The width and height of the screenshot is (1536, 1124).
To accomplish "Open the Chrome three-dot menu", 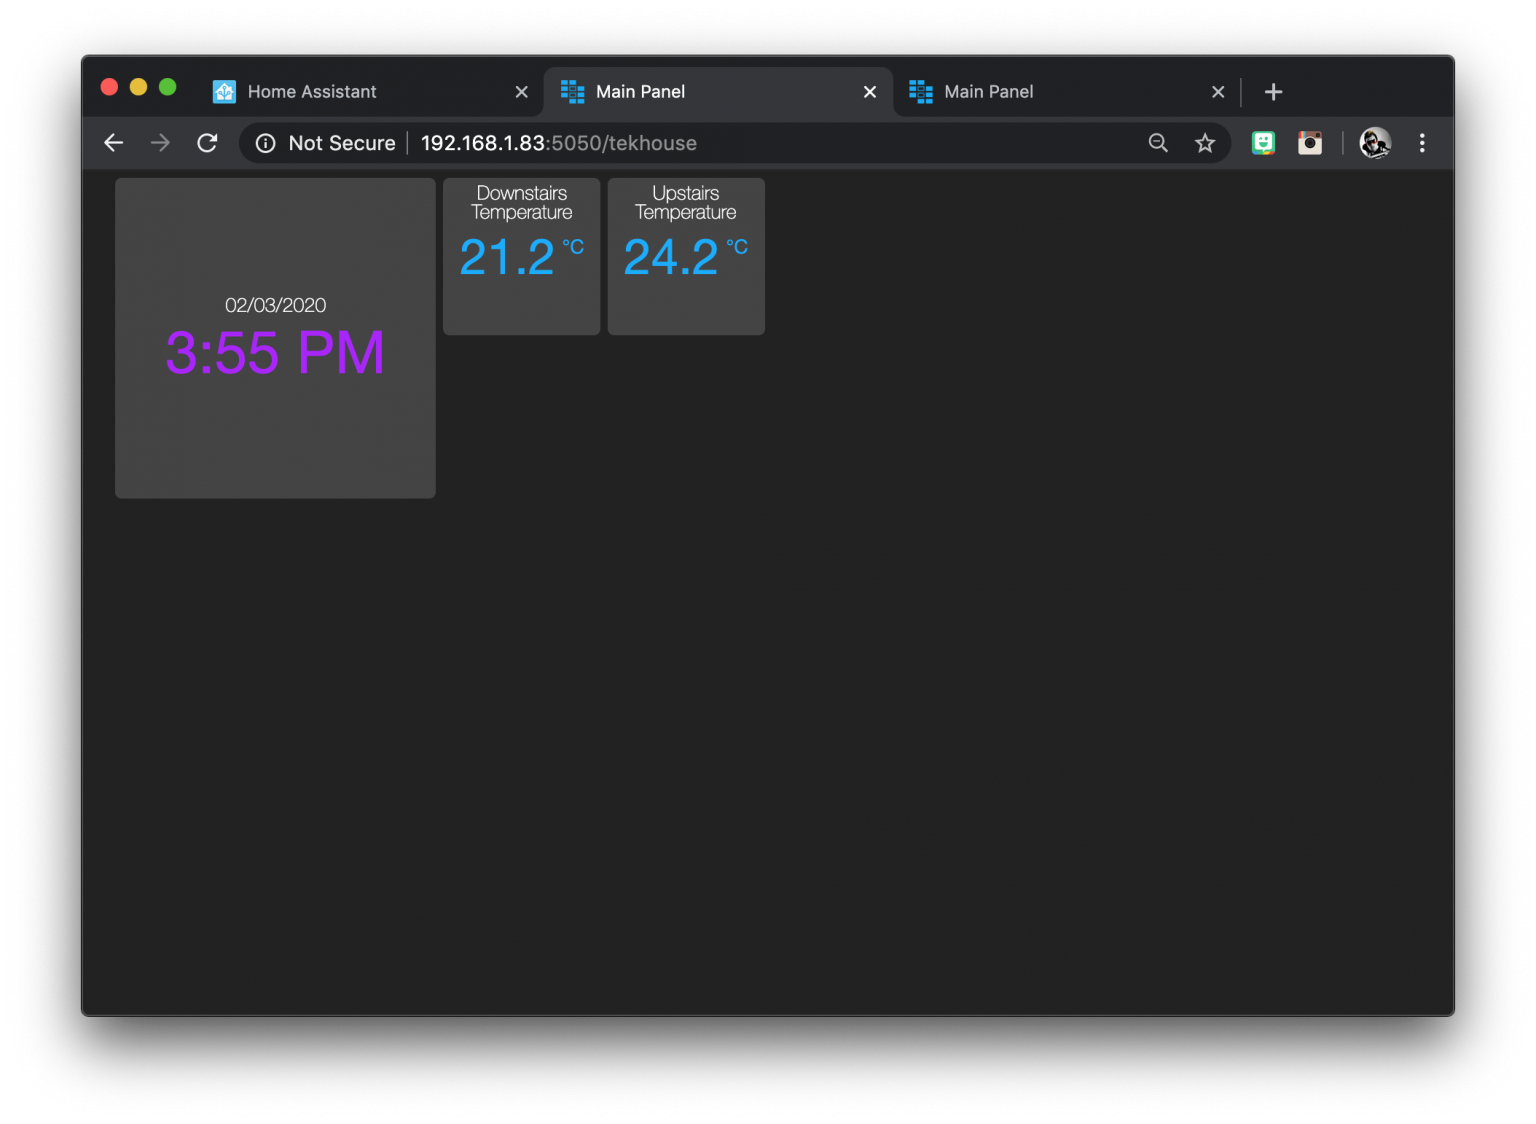I will pos(1422,142).
